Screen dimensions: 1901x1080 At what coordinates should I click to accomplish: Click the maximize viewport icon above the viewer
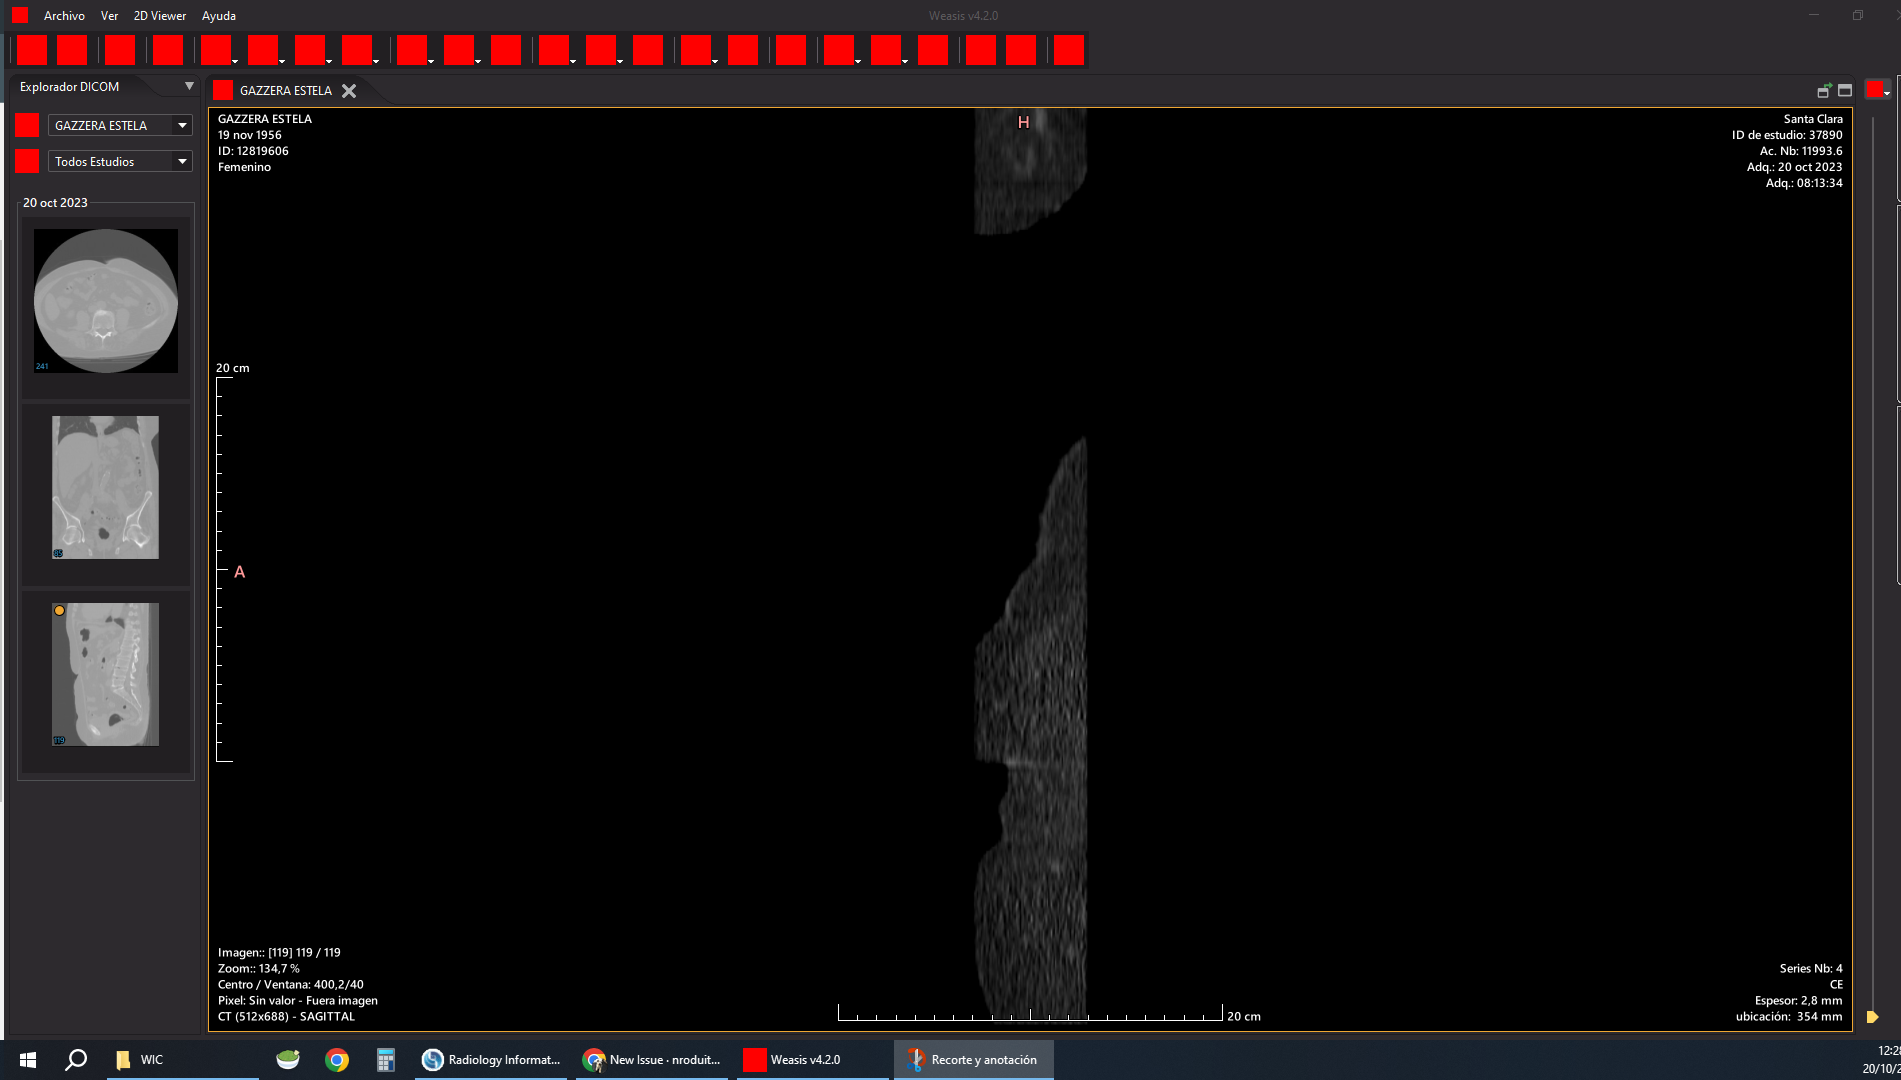click(x=1845, y=90)
